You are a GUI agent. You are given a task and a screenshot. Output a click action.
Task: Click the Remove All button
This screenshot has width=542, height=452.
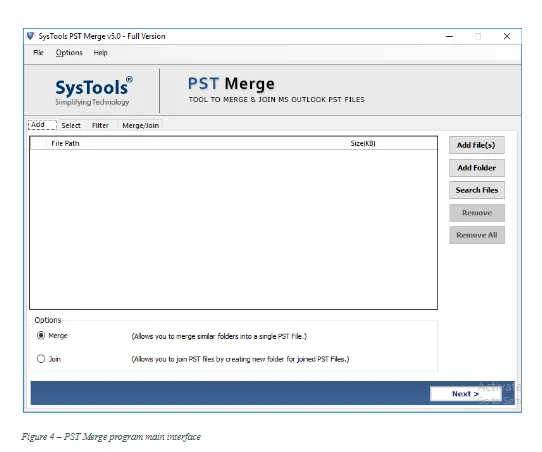tap(477, 235)
